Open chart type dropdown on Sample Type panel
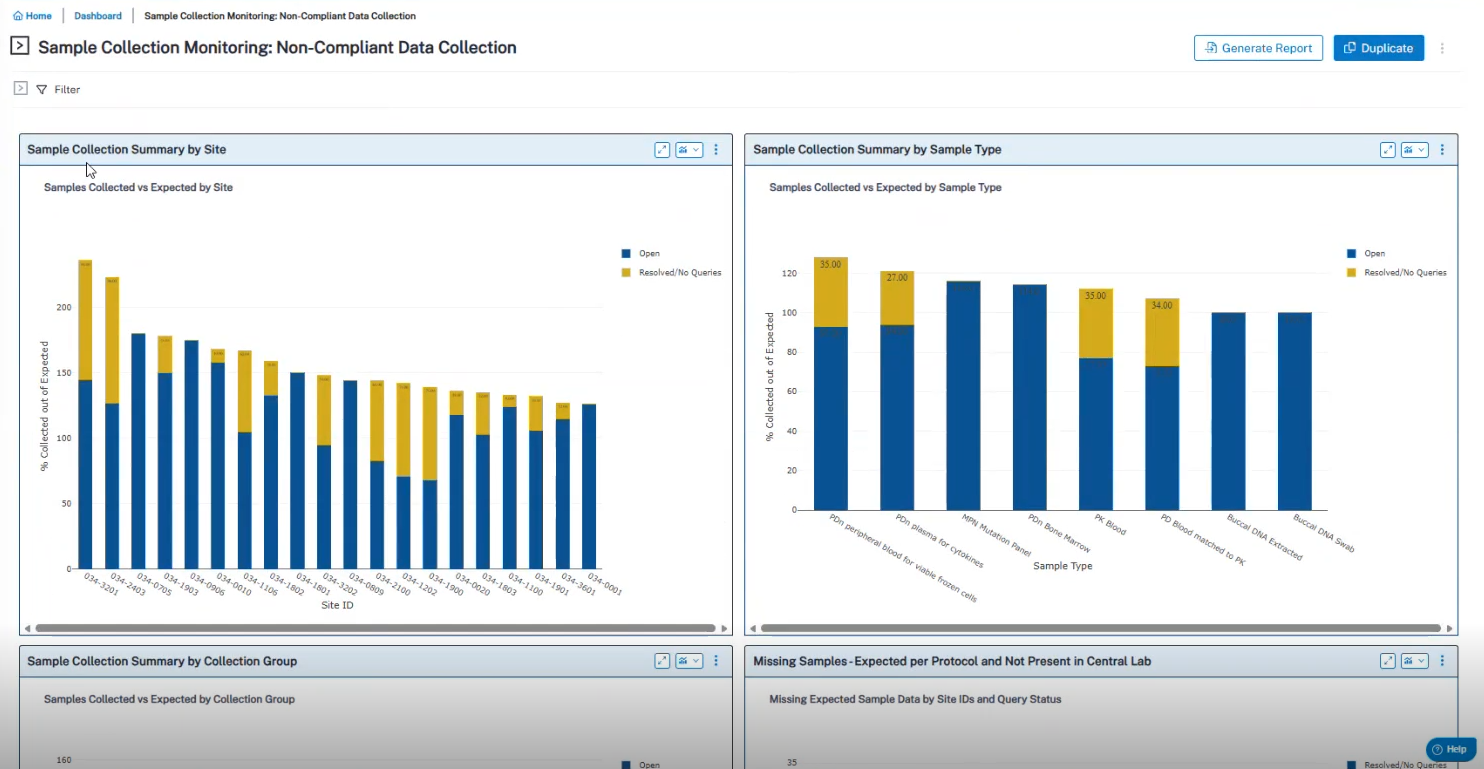This screenshot has width=1484, height=769. coord(1414,149)
